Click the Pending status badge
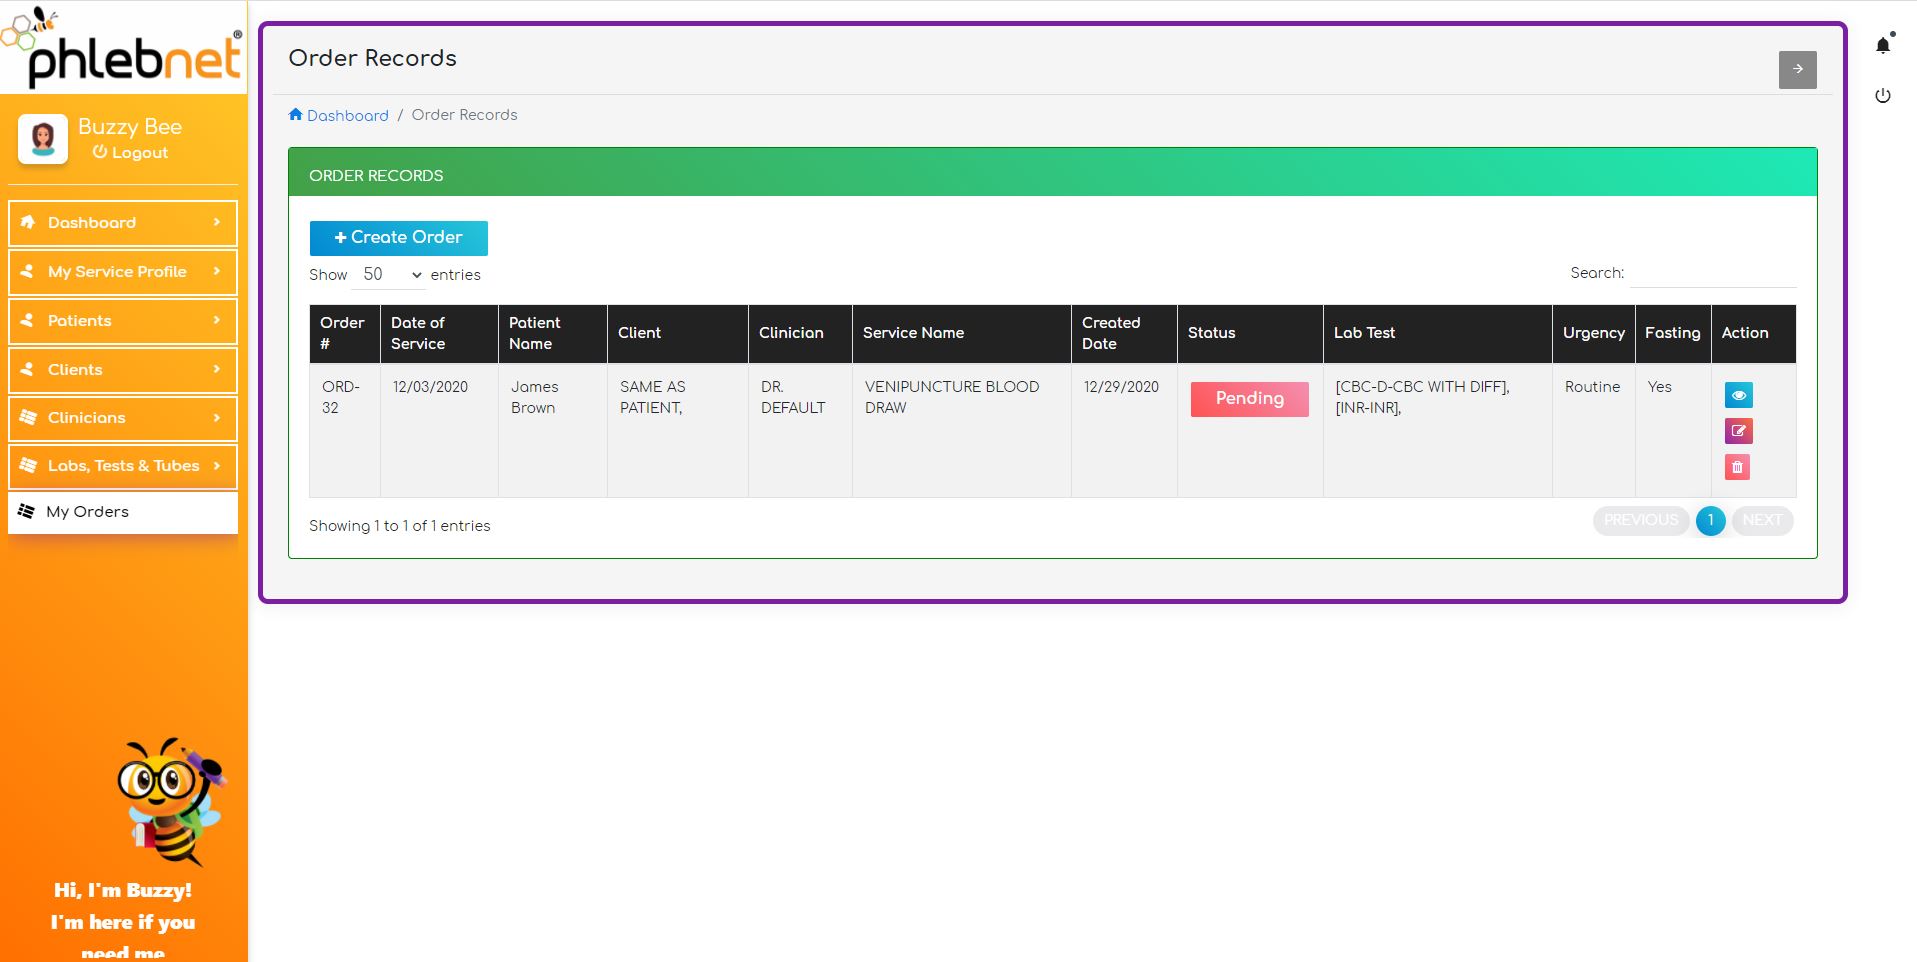Screen dimensions: 1917x962 click(x=1249, y=399)
